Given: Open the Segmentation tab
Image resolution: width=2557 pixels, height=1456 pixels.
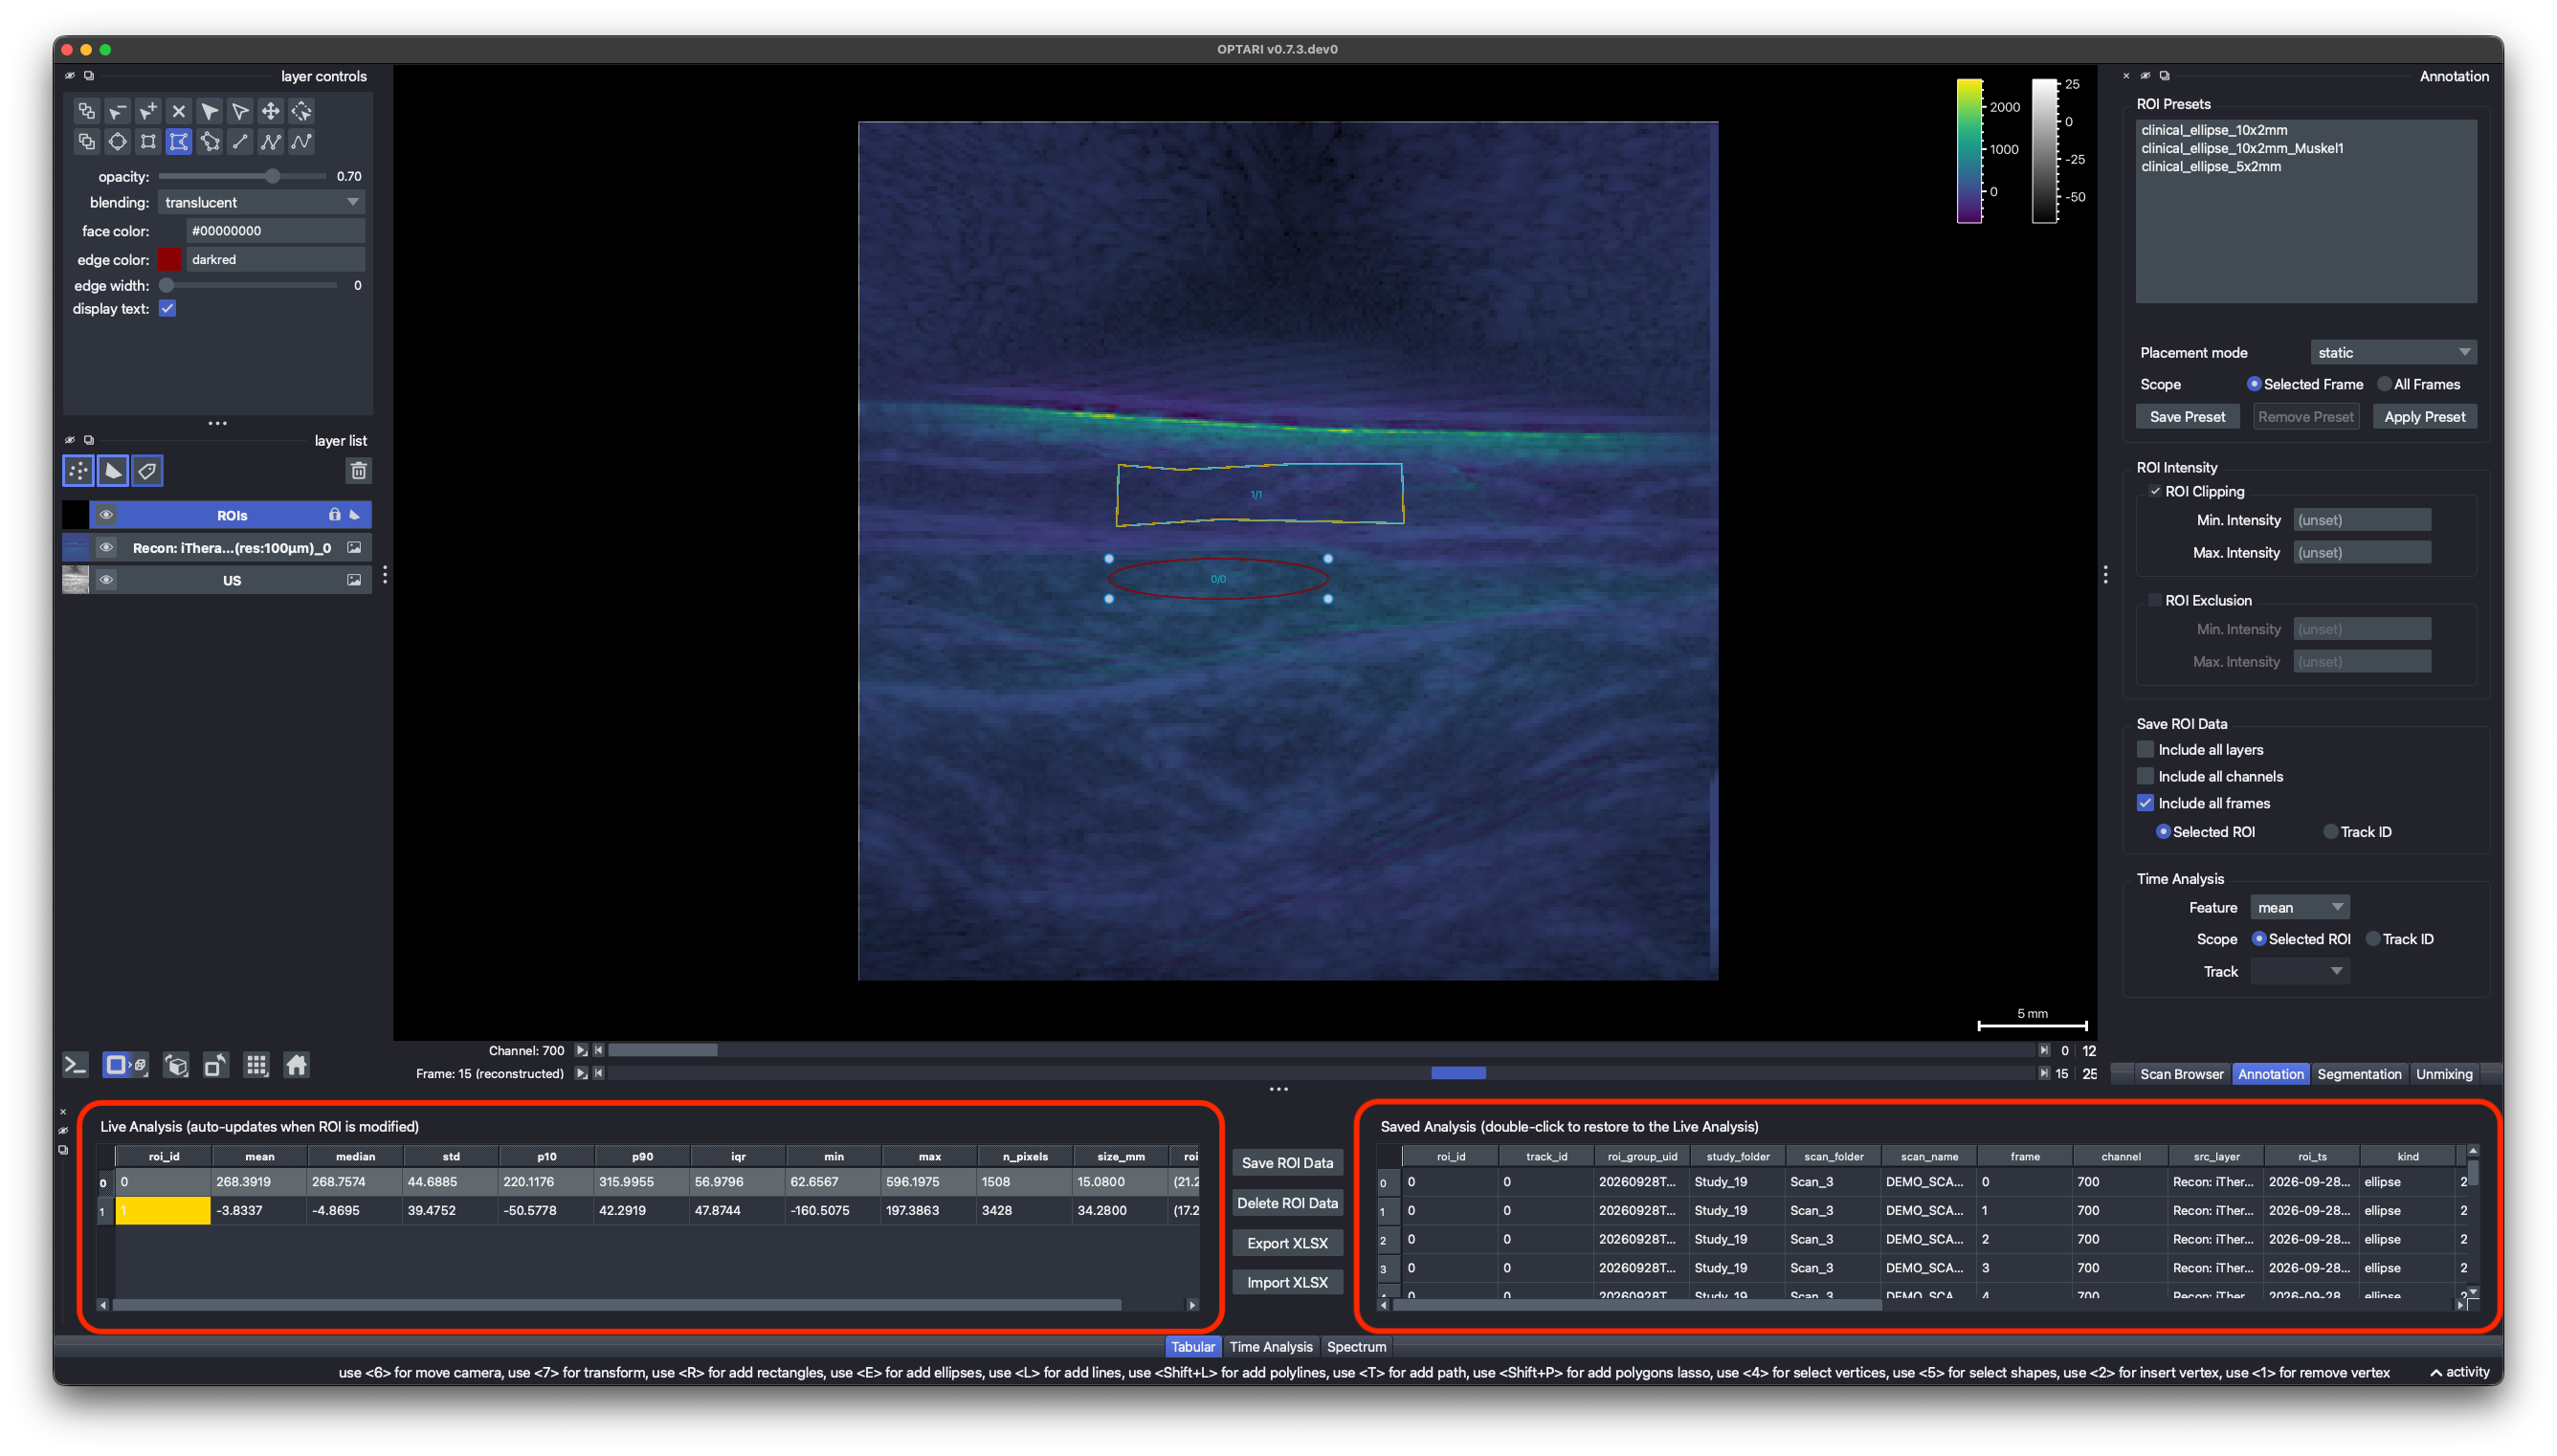Looking at the screenshot, I should coord(2358,1074).
